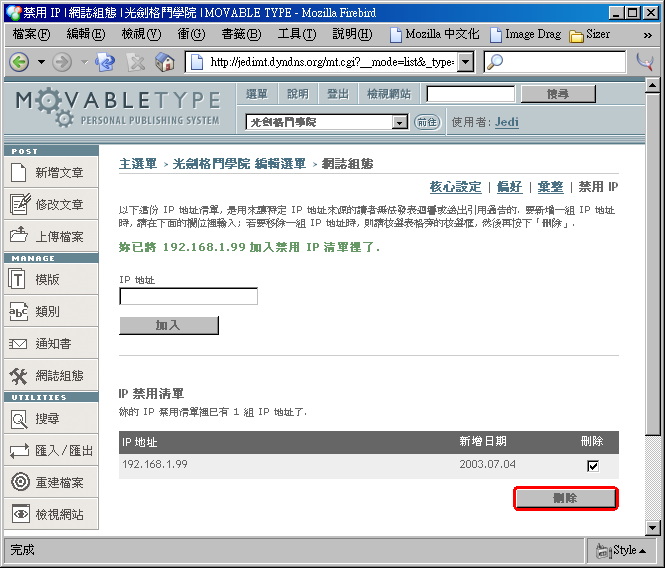
Task: Open the Sizer bookmark folder
Action: point(590,35)
